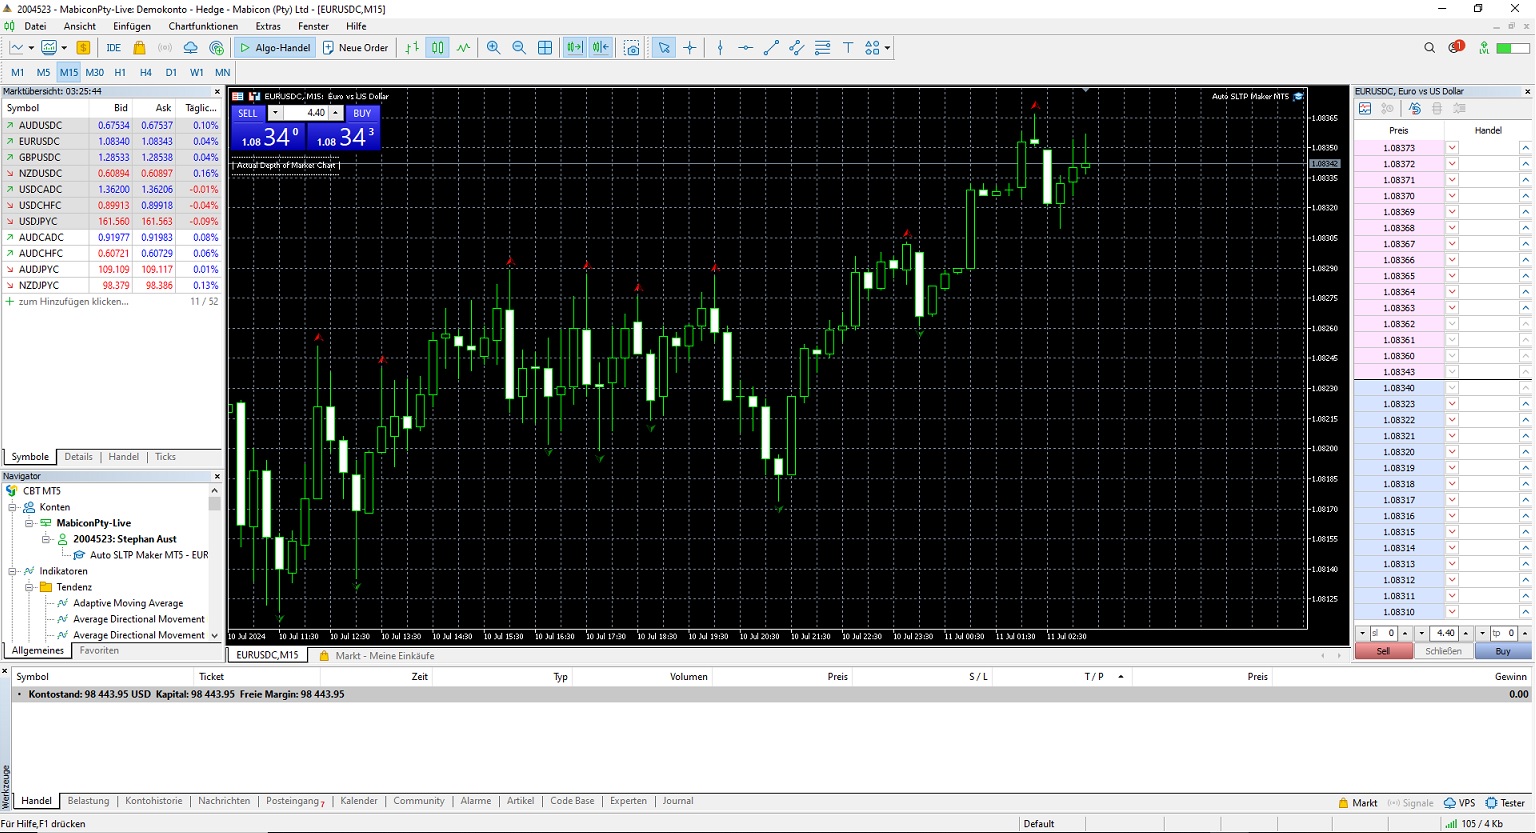This screenshot has height=833, width=1536.
Task: Click Sell in the Depth of Market panel
Action: (x=1384, y=651)
